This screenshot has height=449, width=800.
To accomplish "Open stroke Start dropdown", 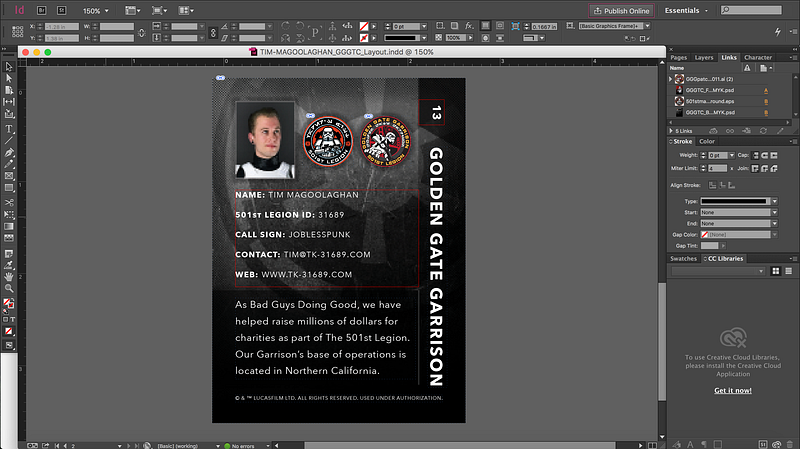I will coord(774,212).
